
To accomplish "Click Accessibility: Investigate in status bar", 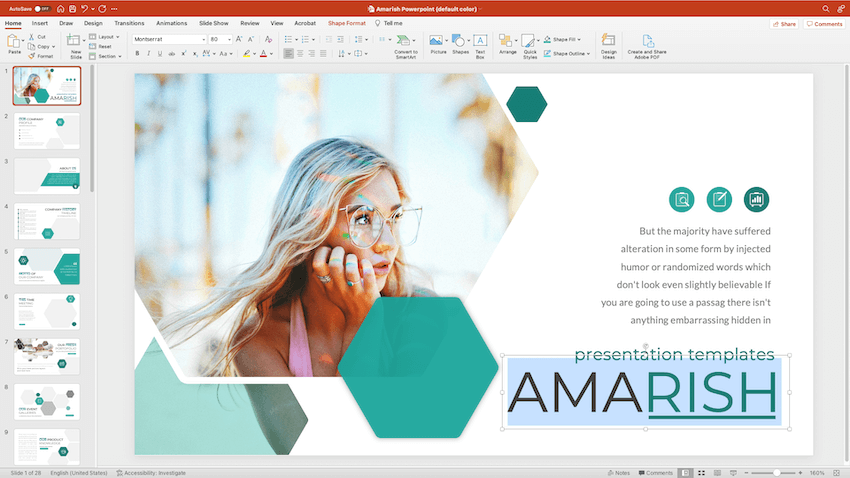I will click(x=151, y=473).
